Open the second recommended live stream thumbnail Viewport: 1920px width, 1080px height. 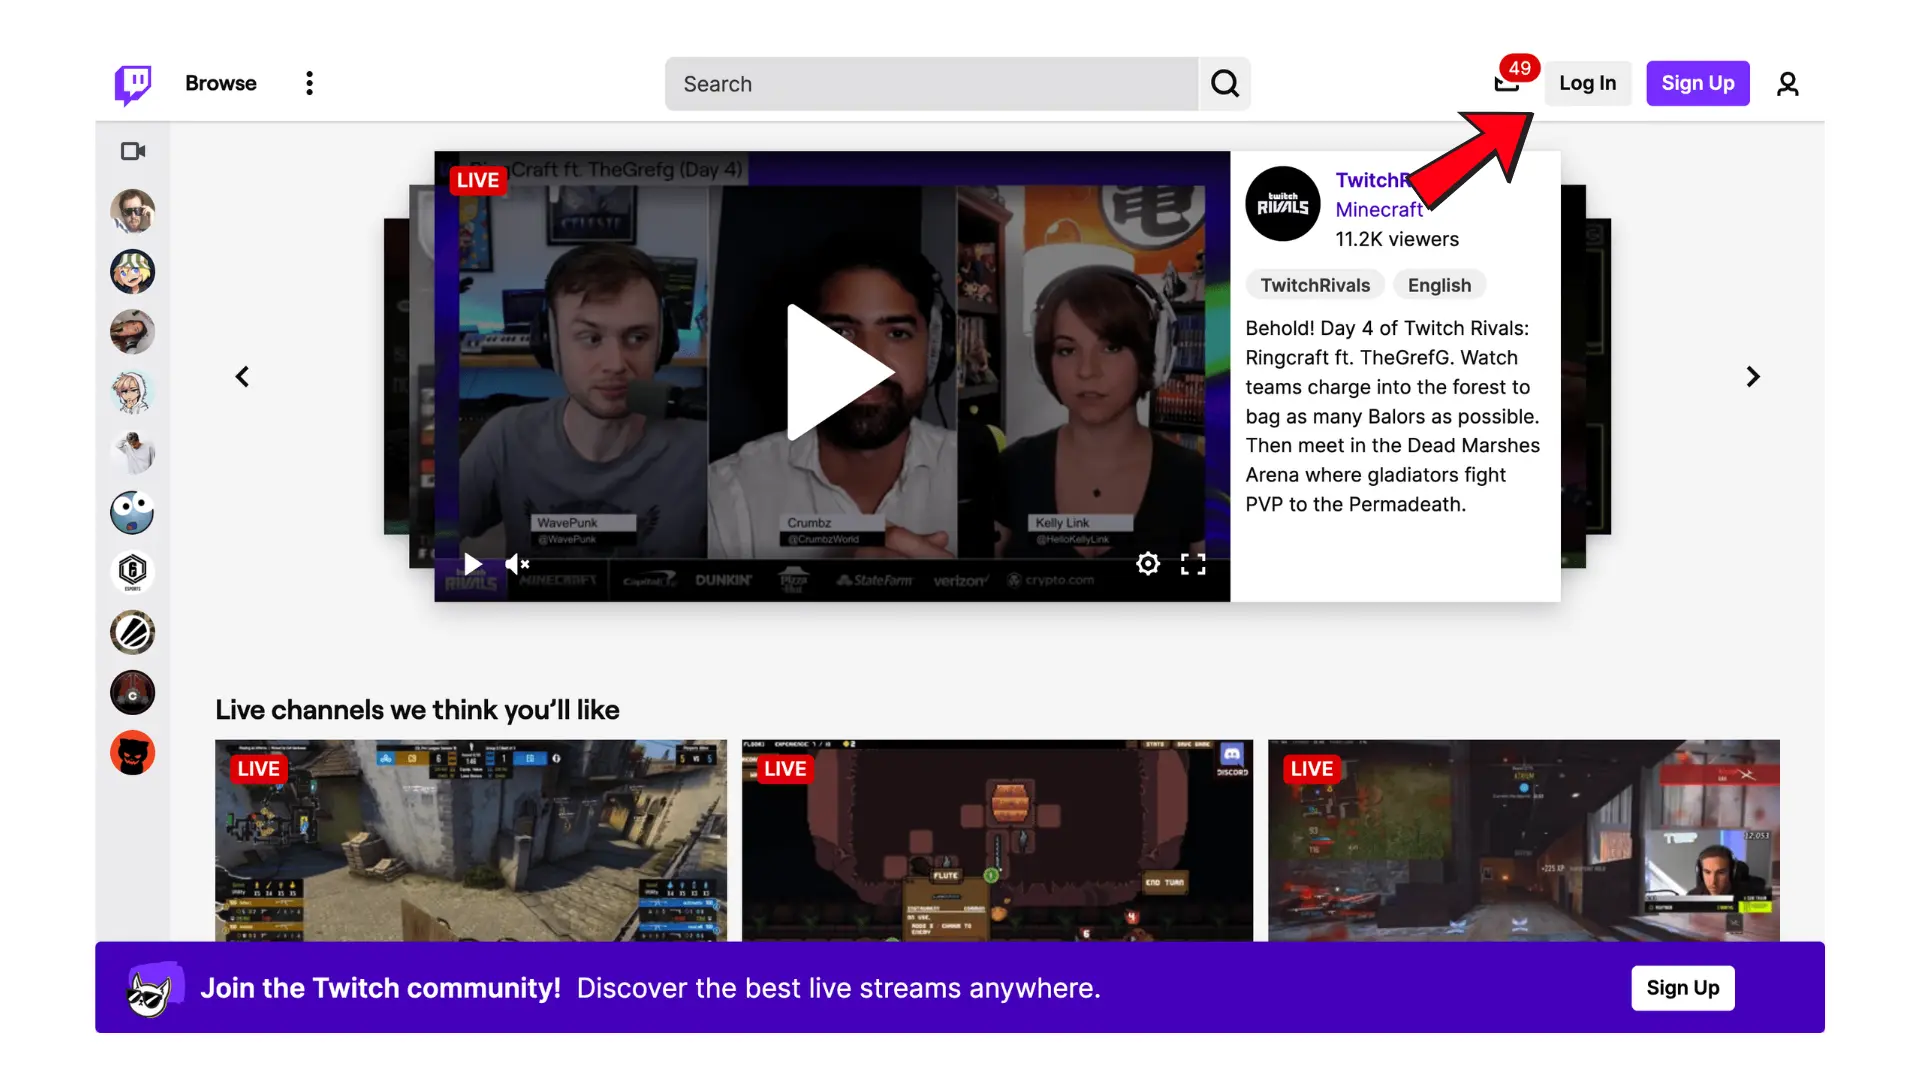coord(997,841)
